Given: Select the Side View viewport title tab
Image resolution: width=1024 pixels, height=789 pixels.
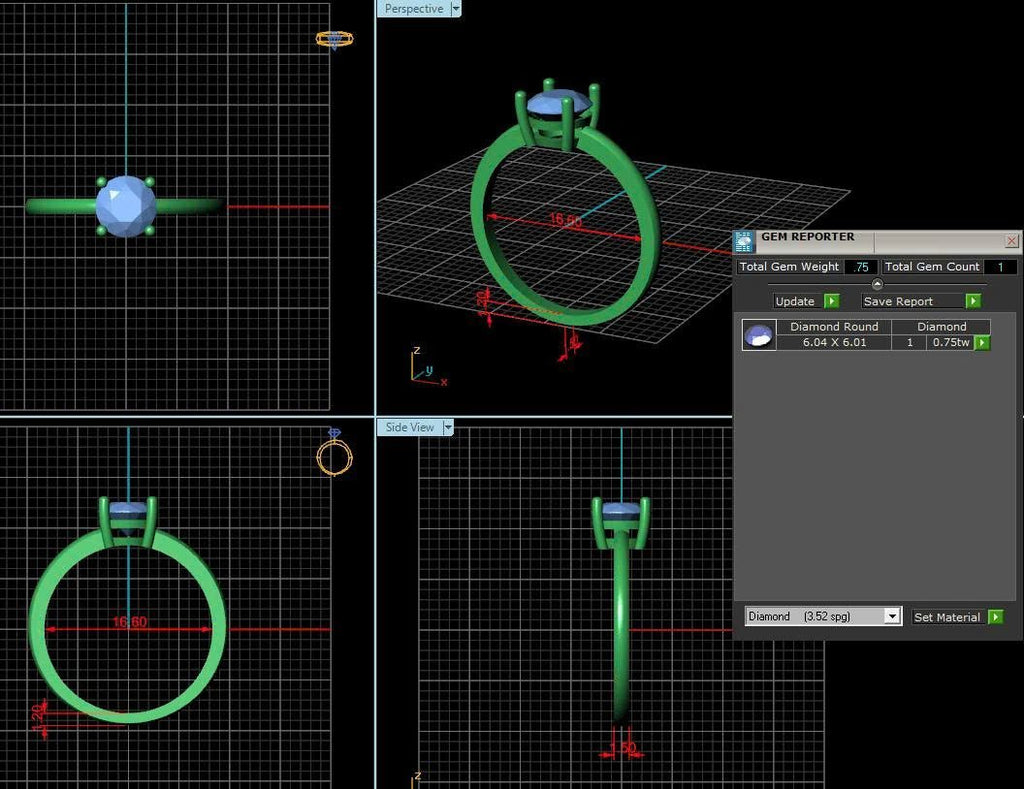Looking at the screenshot, I should point(410,427).
